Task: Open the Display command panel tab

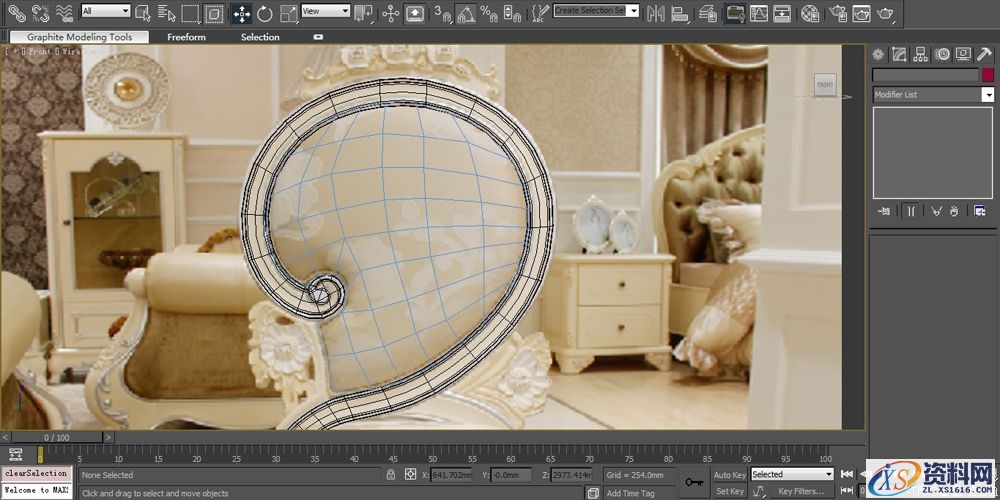Action: pyautogui.click(x=963, y=55)
